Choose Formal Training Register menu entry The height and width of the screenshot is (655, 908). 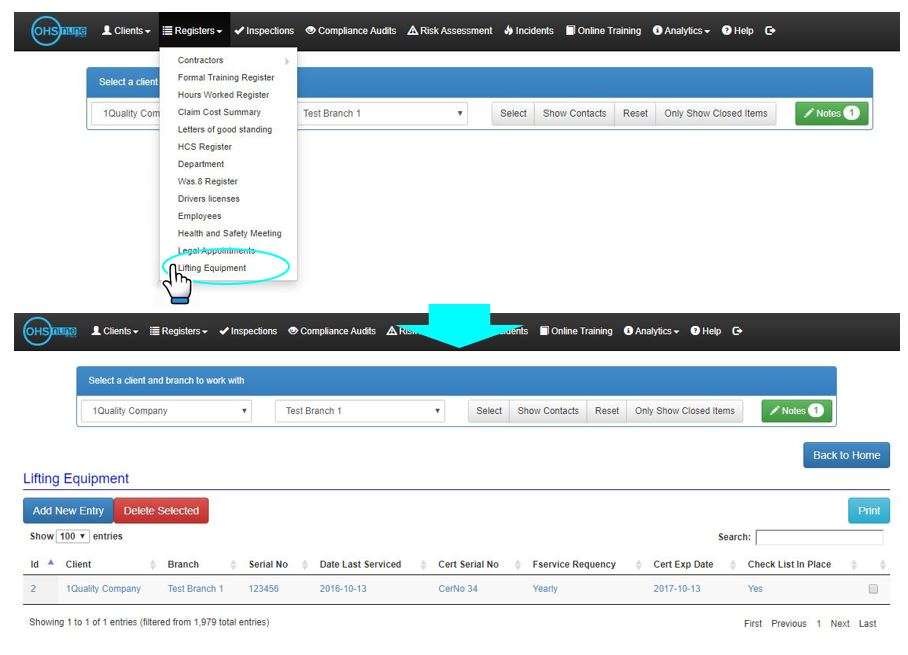click(x=224, y=77)
